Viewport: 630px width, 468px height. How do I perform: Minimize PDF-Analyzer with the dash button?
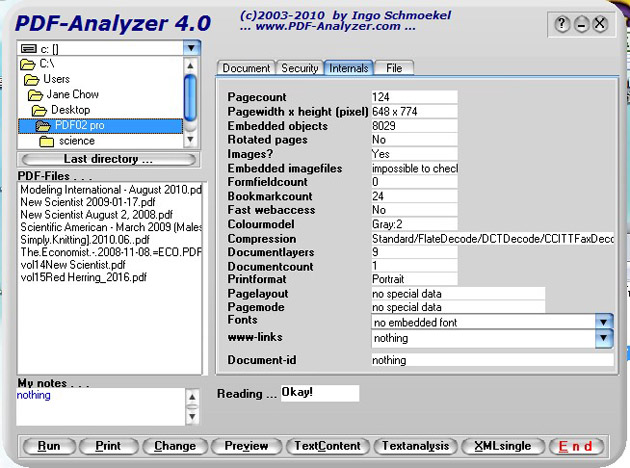pos(581,24)
